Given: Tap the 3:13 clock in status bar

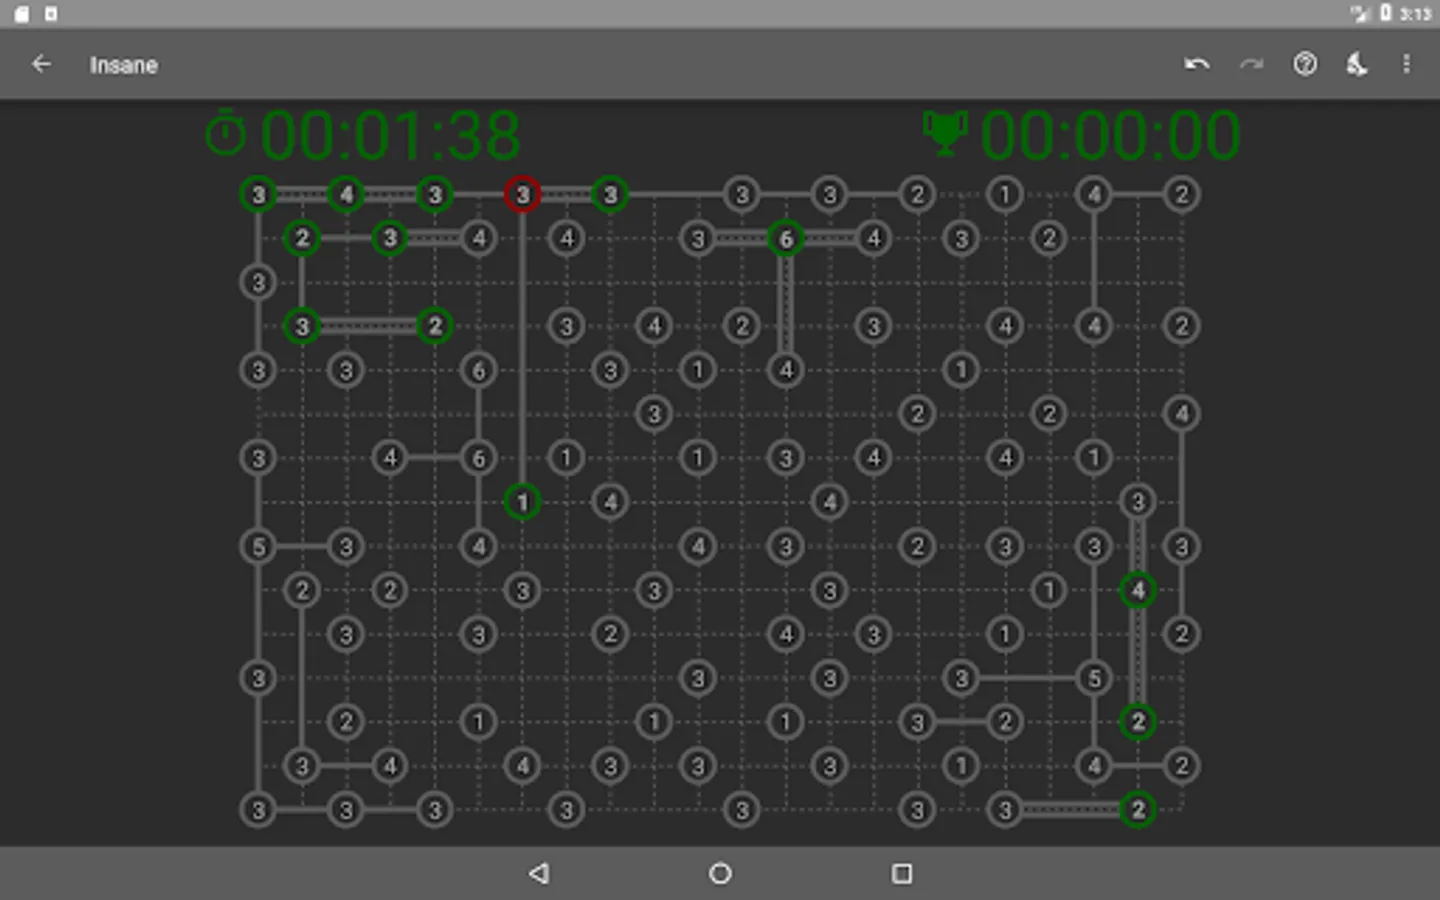Looking at the screenshot, I should 1415,13.
